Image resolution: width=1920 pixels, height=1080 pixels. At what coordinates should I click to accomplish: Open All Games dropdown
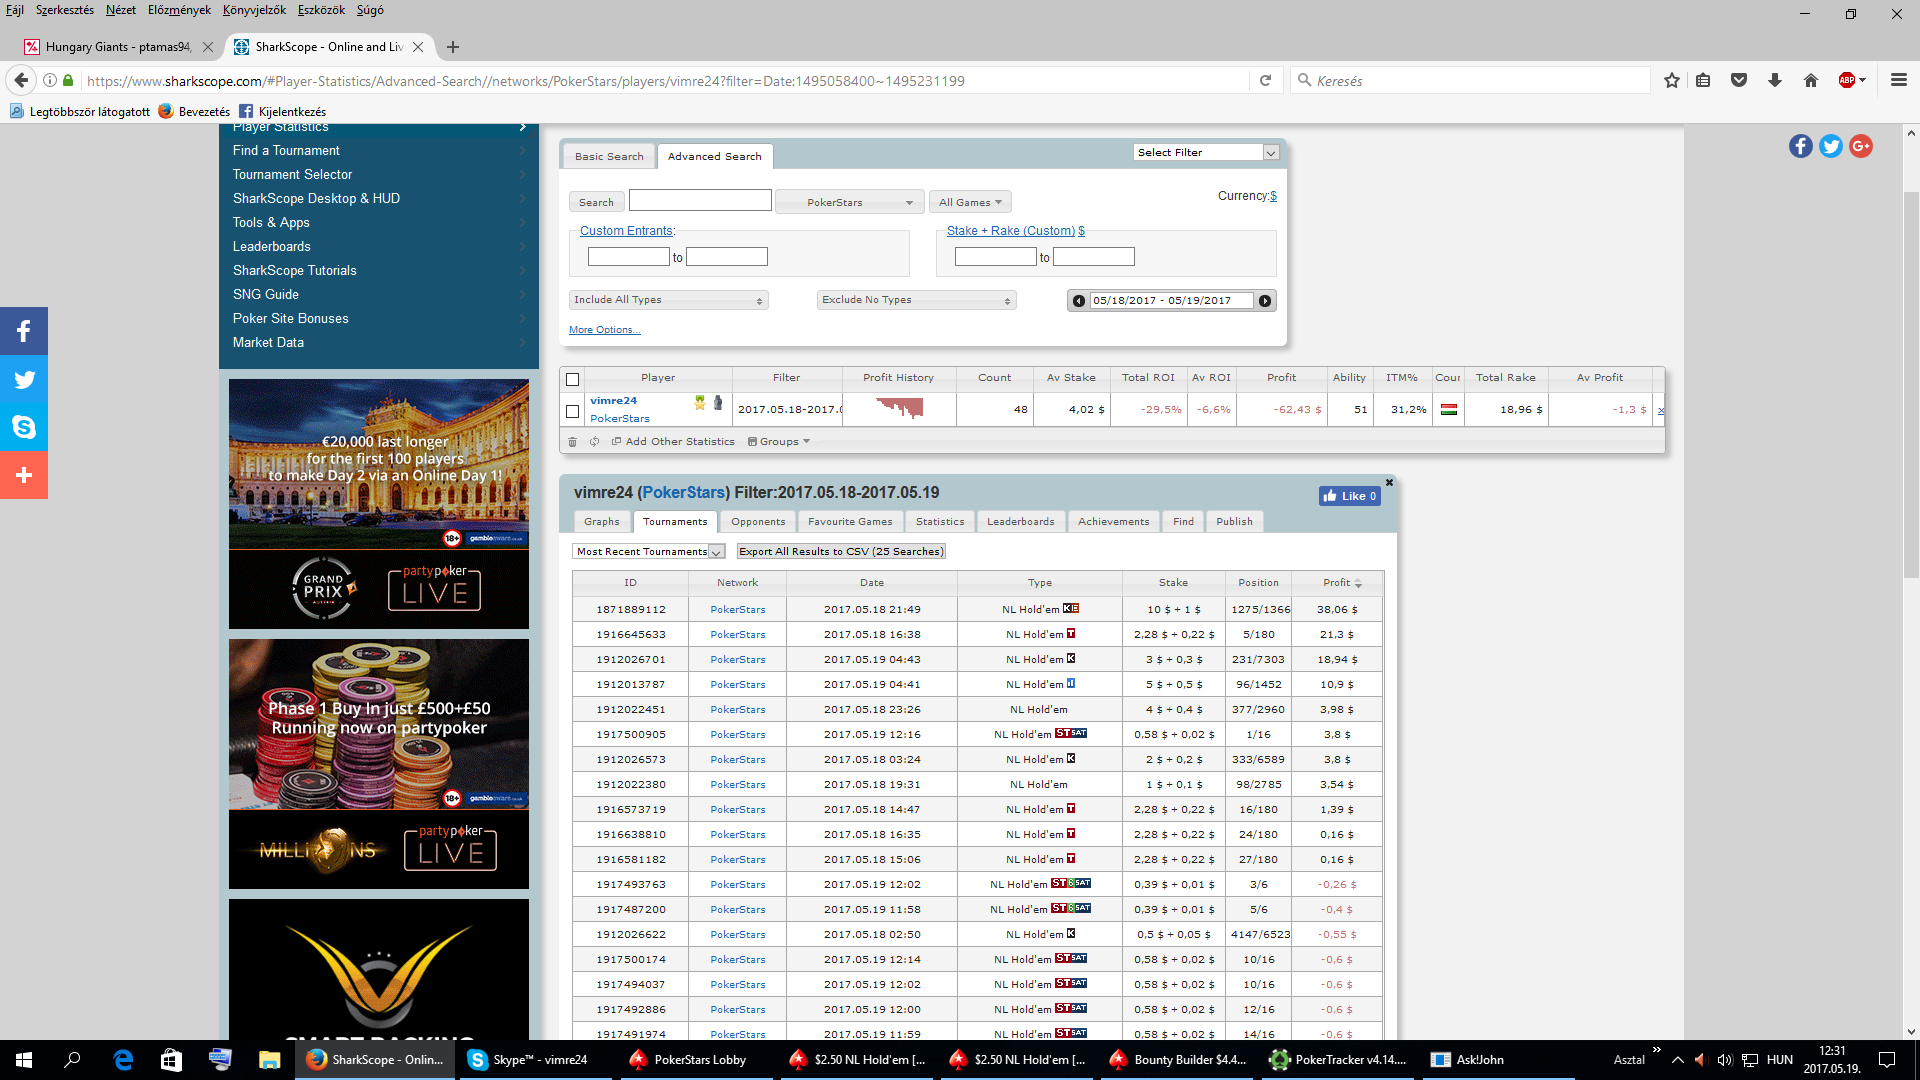click(970, 202)
